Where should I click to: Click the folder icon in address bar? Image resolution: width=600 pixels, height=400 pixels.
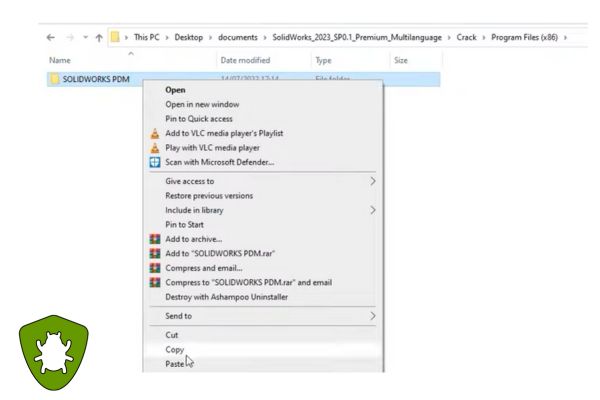115,37
